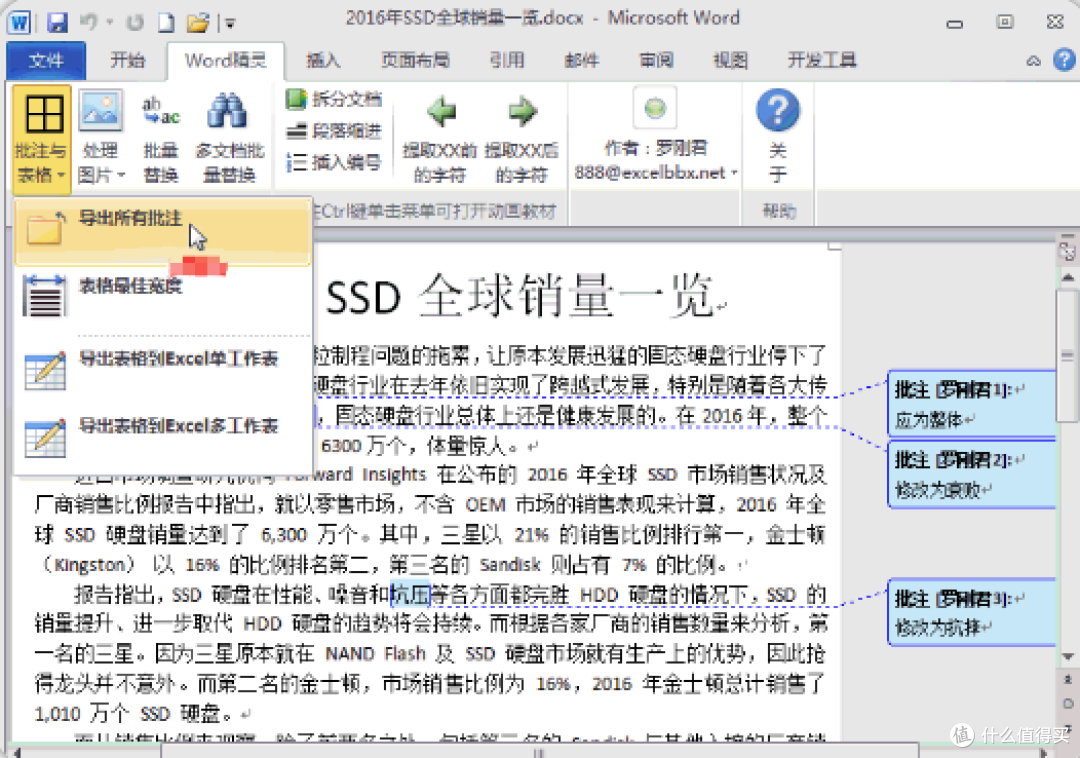This screenshot has width=1080, height=758.
Task: Click the document title SSD 全球销量一览
Action: [x=519, y=296]
